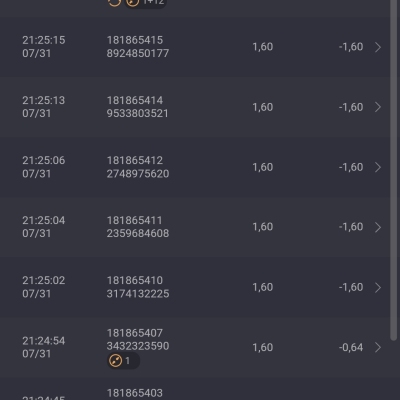Expand the 181865407 row with -0,64 result
The image size is (400, 400).
[378, 347]
